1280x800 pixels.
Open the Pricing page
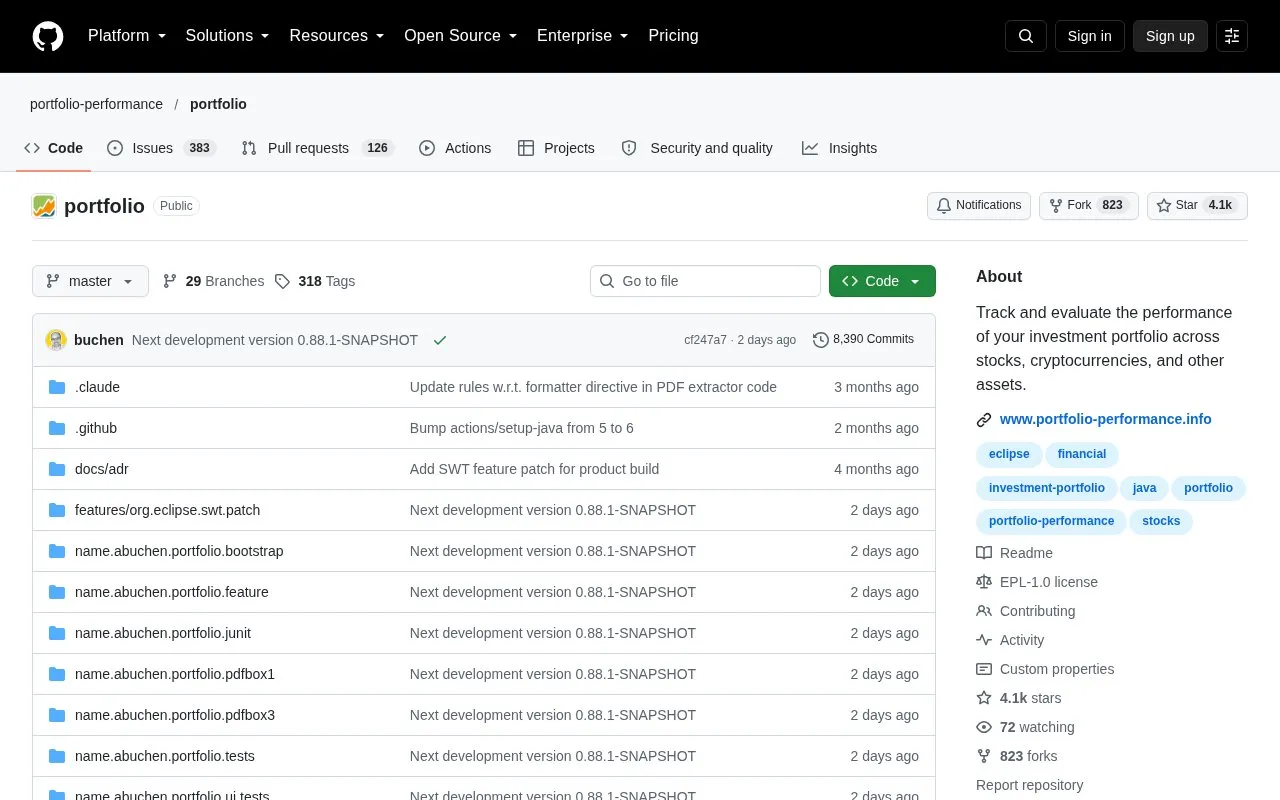point(673,36)
